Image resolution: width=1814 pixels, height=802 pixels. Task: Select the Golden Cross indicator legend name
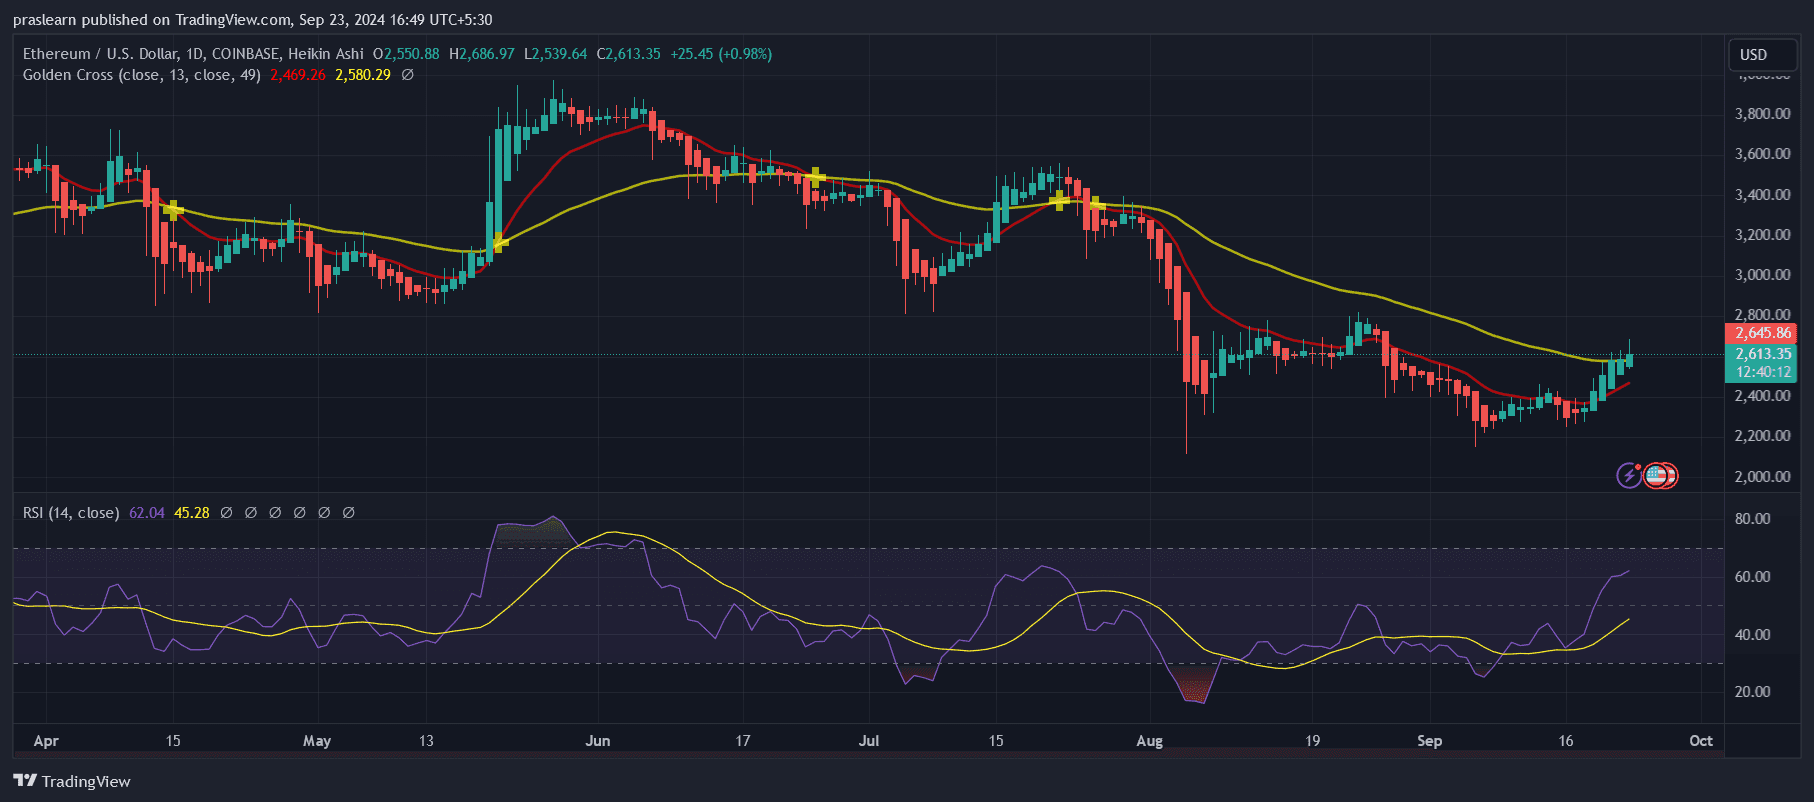[142, 75]
